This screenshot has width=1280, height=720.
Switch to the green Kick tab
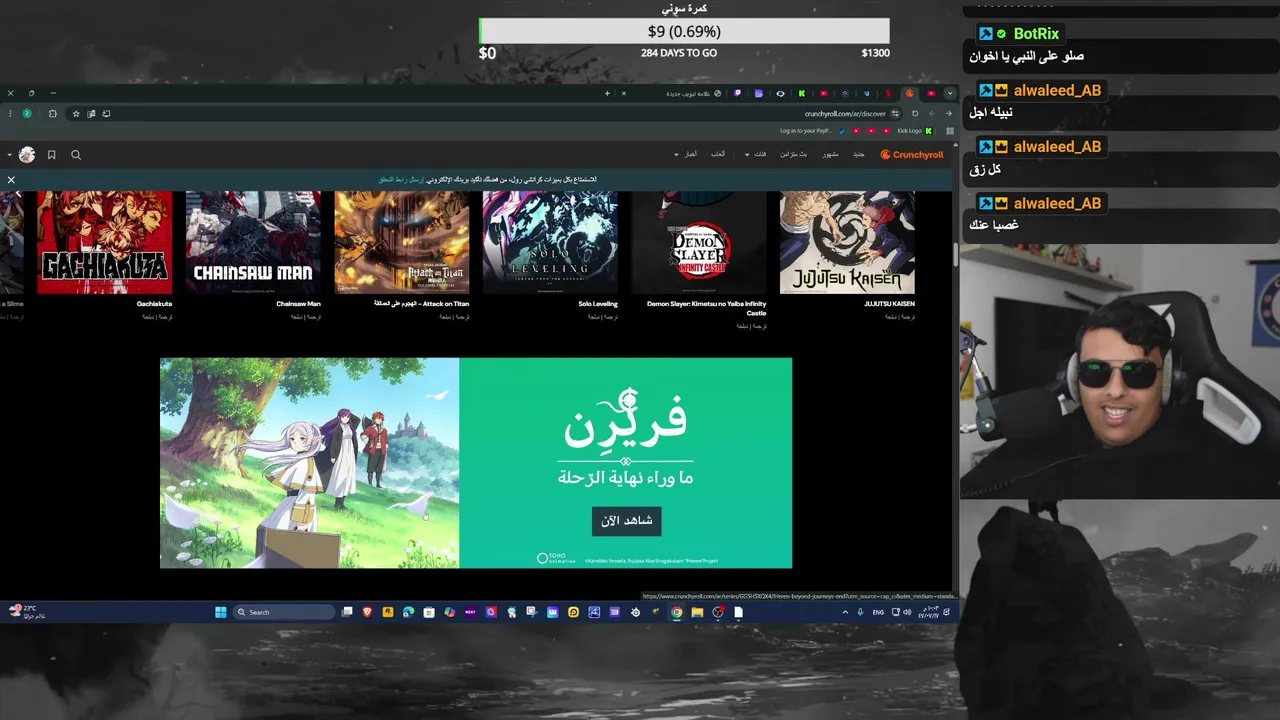coord(802,93)
